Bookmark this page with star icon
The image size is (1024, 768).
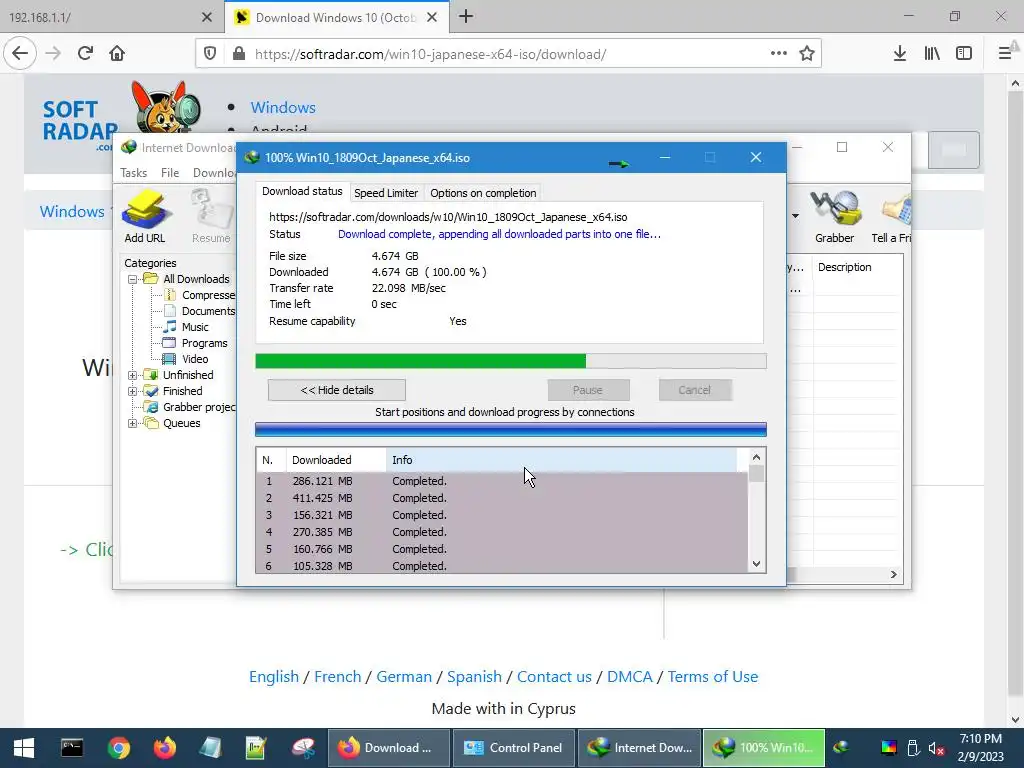coord(807,54)
